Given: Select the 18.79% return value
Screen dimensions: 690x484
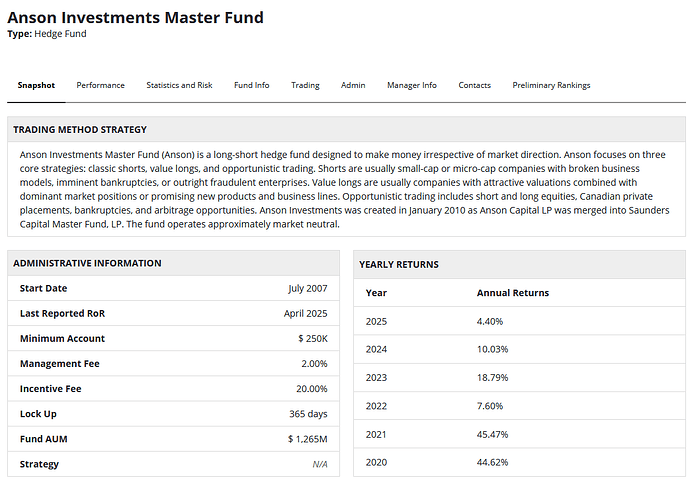Looking at the screenshot, I should tap(492, 378).
